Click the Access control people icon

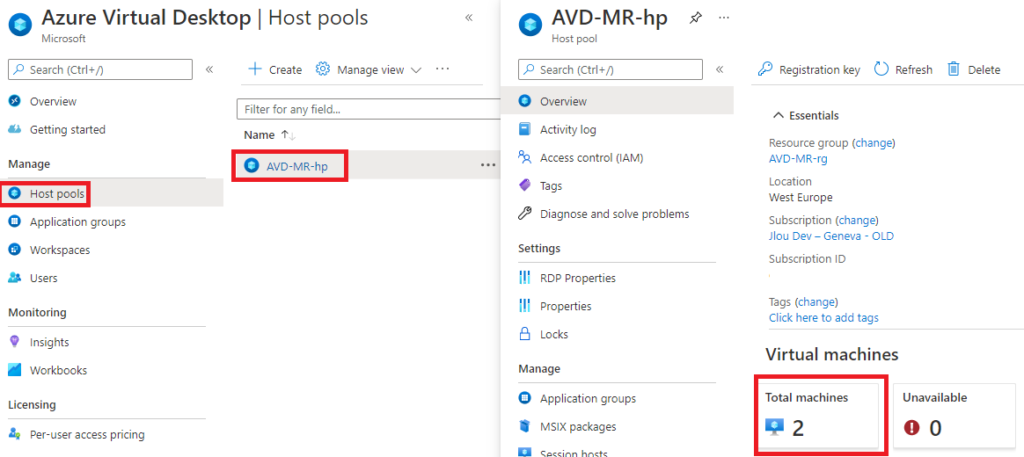[x=524, y=157]
